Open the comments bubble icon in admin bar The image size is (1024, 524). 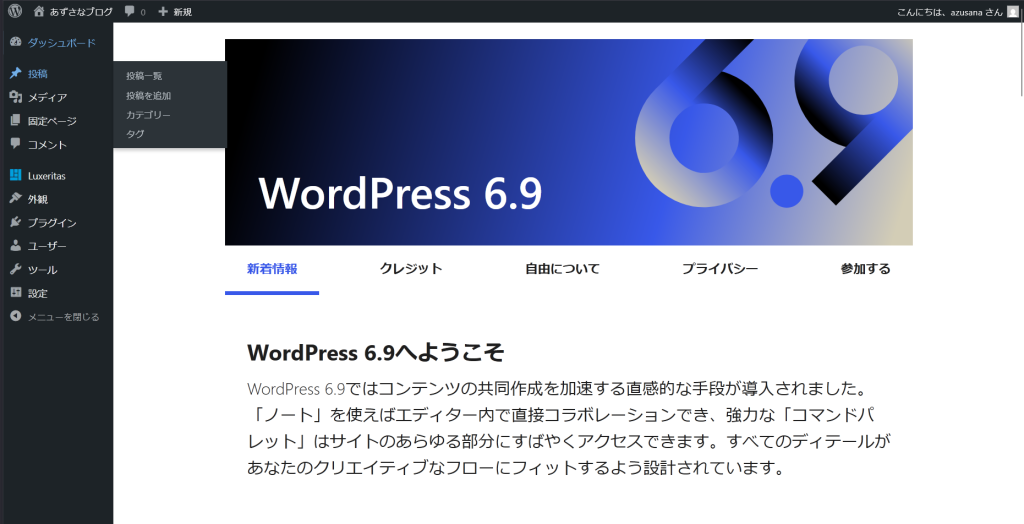[x=130, y=11]
